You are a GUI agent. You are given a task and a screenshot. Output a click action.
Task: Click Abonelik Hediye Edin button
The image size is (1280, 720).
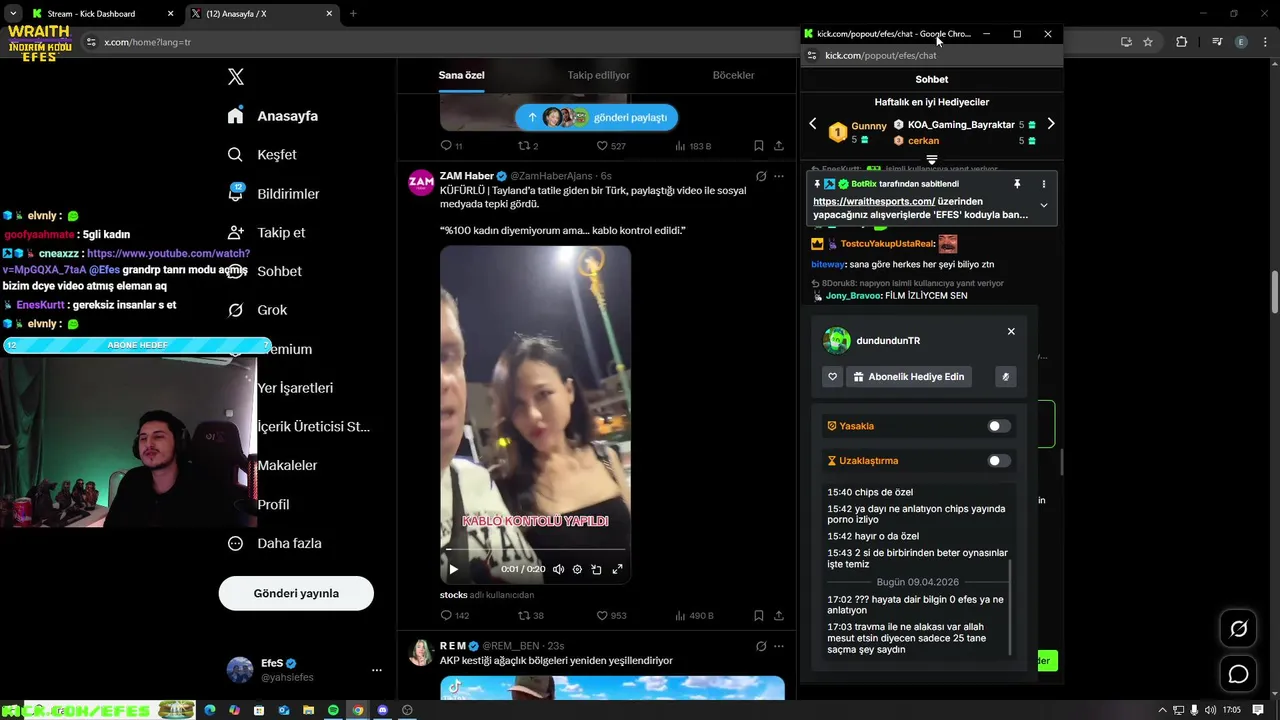pos(909,377)
